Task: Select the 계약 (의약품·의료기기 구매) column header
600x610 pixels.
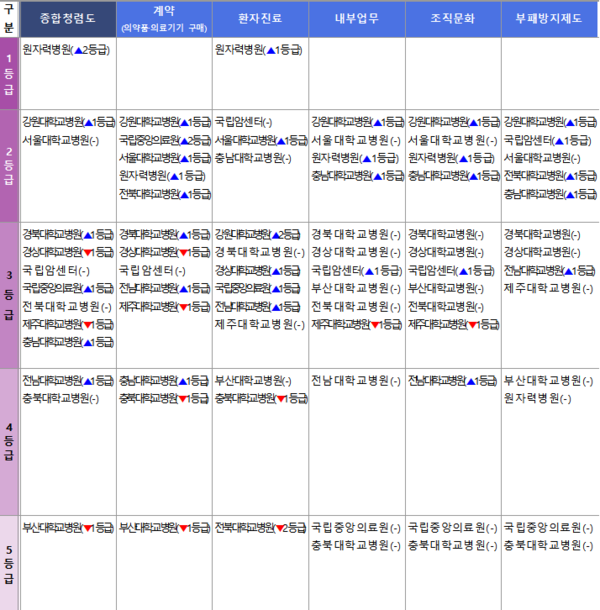Action: pyautogui.click(x=164, y=19)
